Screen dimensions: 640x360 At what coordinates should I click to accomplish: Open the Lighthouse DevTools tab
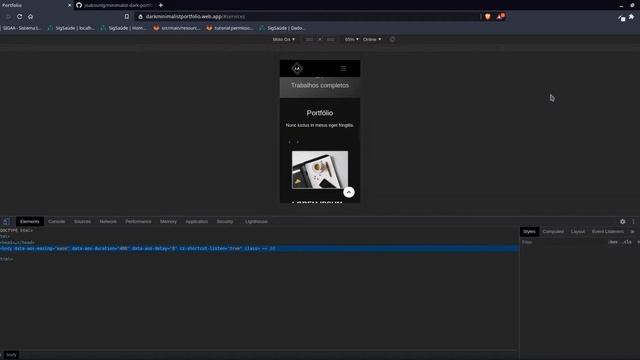[x=256, y=222]
